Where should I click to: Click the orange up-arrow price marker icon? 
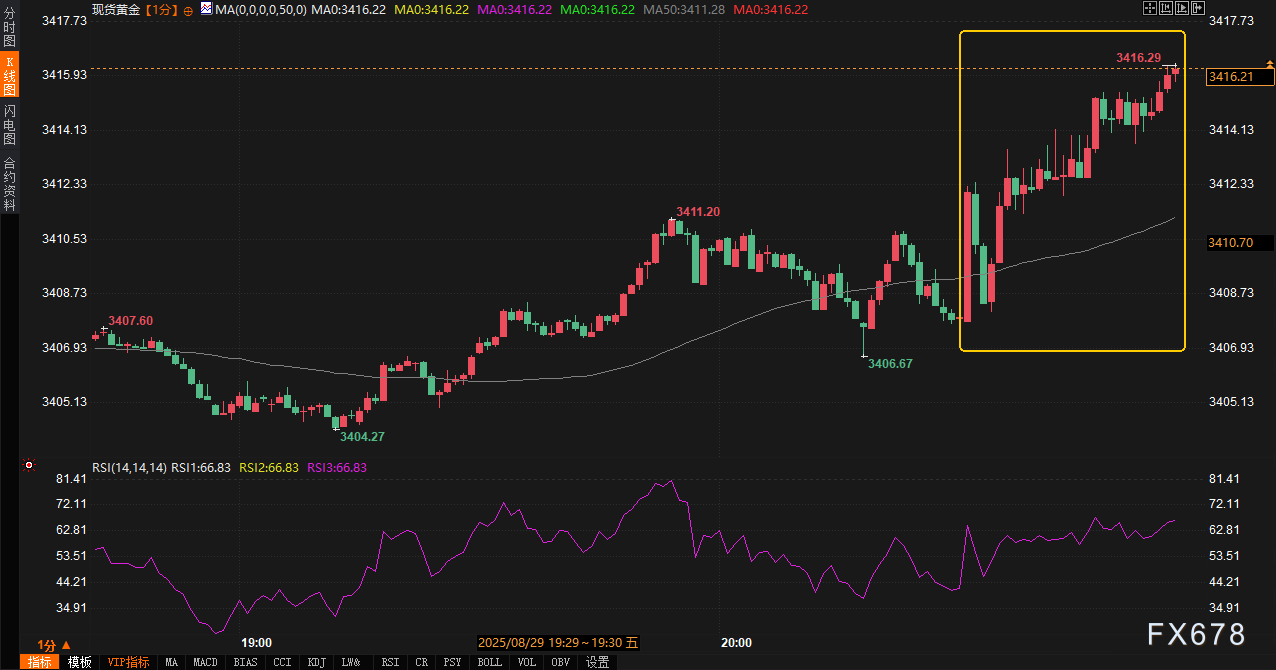[1270, 65]
